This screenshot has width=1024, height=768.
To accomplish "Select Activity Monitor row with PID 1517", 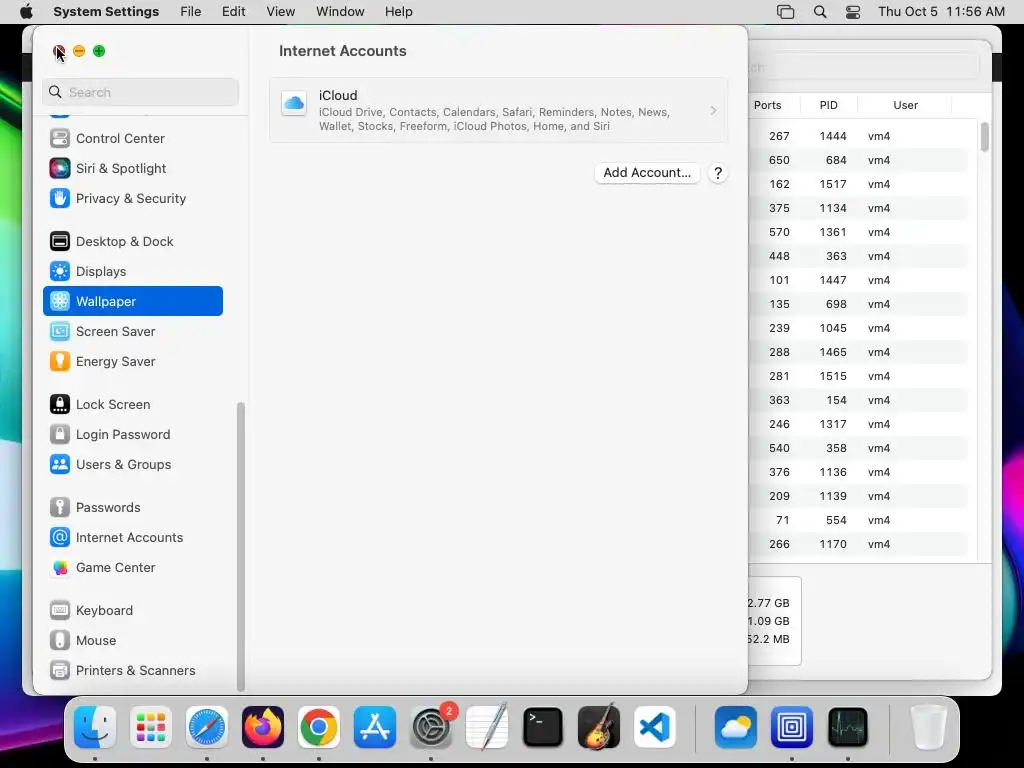I will coord(858,184).
